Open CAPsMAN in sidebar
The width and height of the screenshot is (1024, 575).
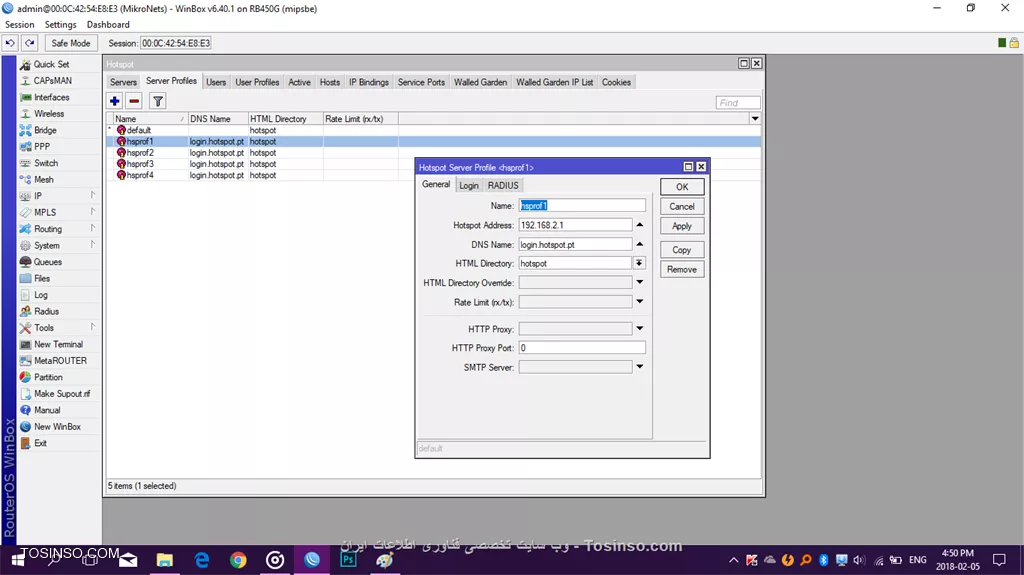[x=53, y=80]
